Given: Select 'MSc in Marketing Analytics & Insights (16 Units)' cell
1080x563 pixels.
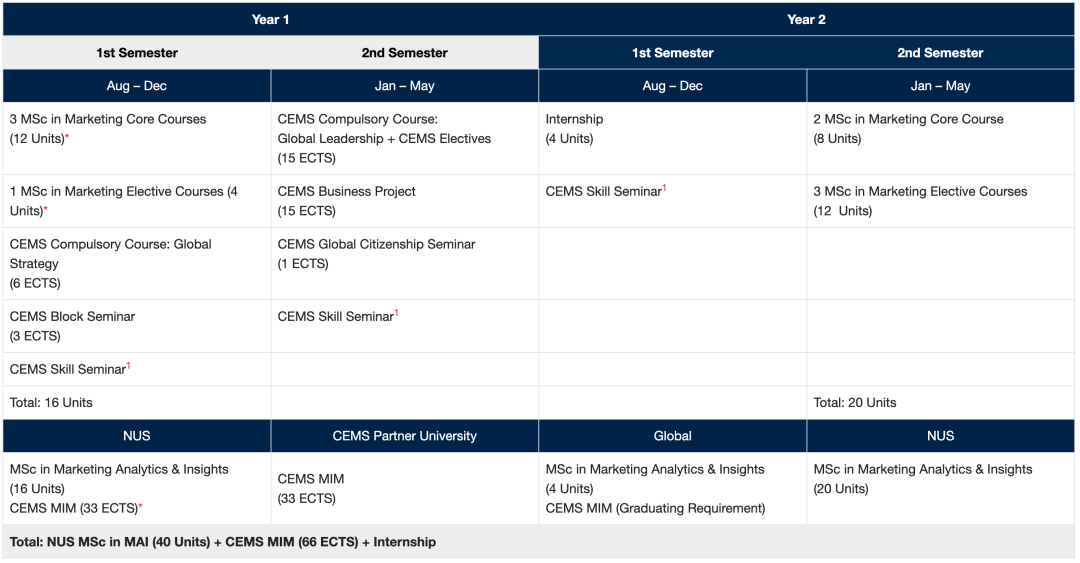Looking at the screenshot, I should pyautogui.click(x=137, y=489).
